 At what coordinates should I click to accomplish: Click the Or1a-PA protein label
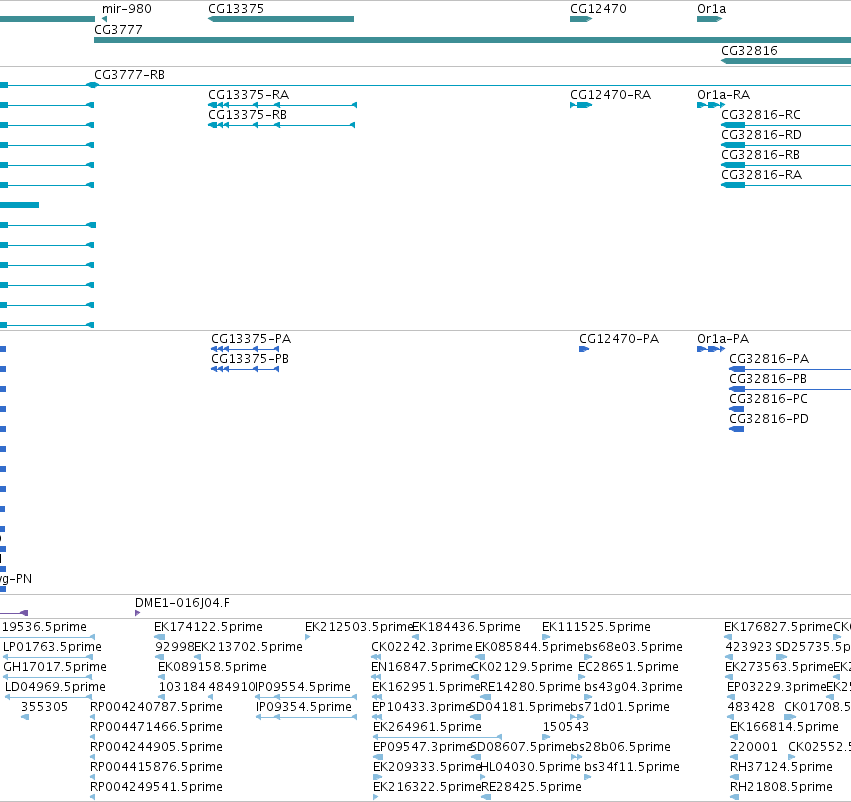coord(723,339)
